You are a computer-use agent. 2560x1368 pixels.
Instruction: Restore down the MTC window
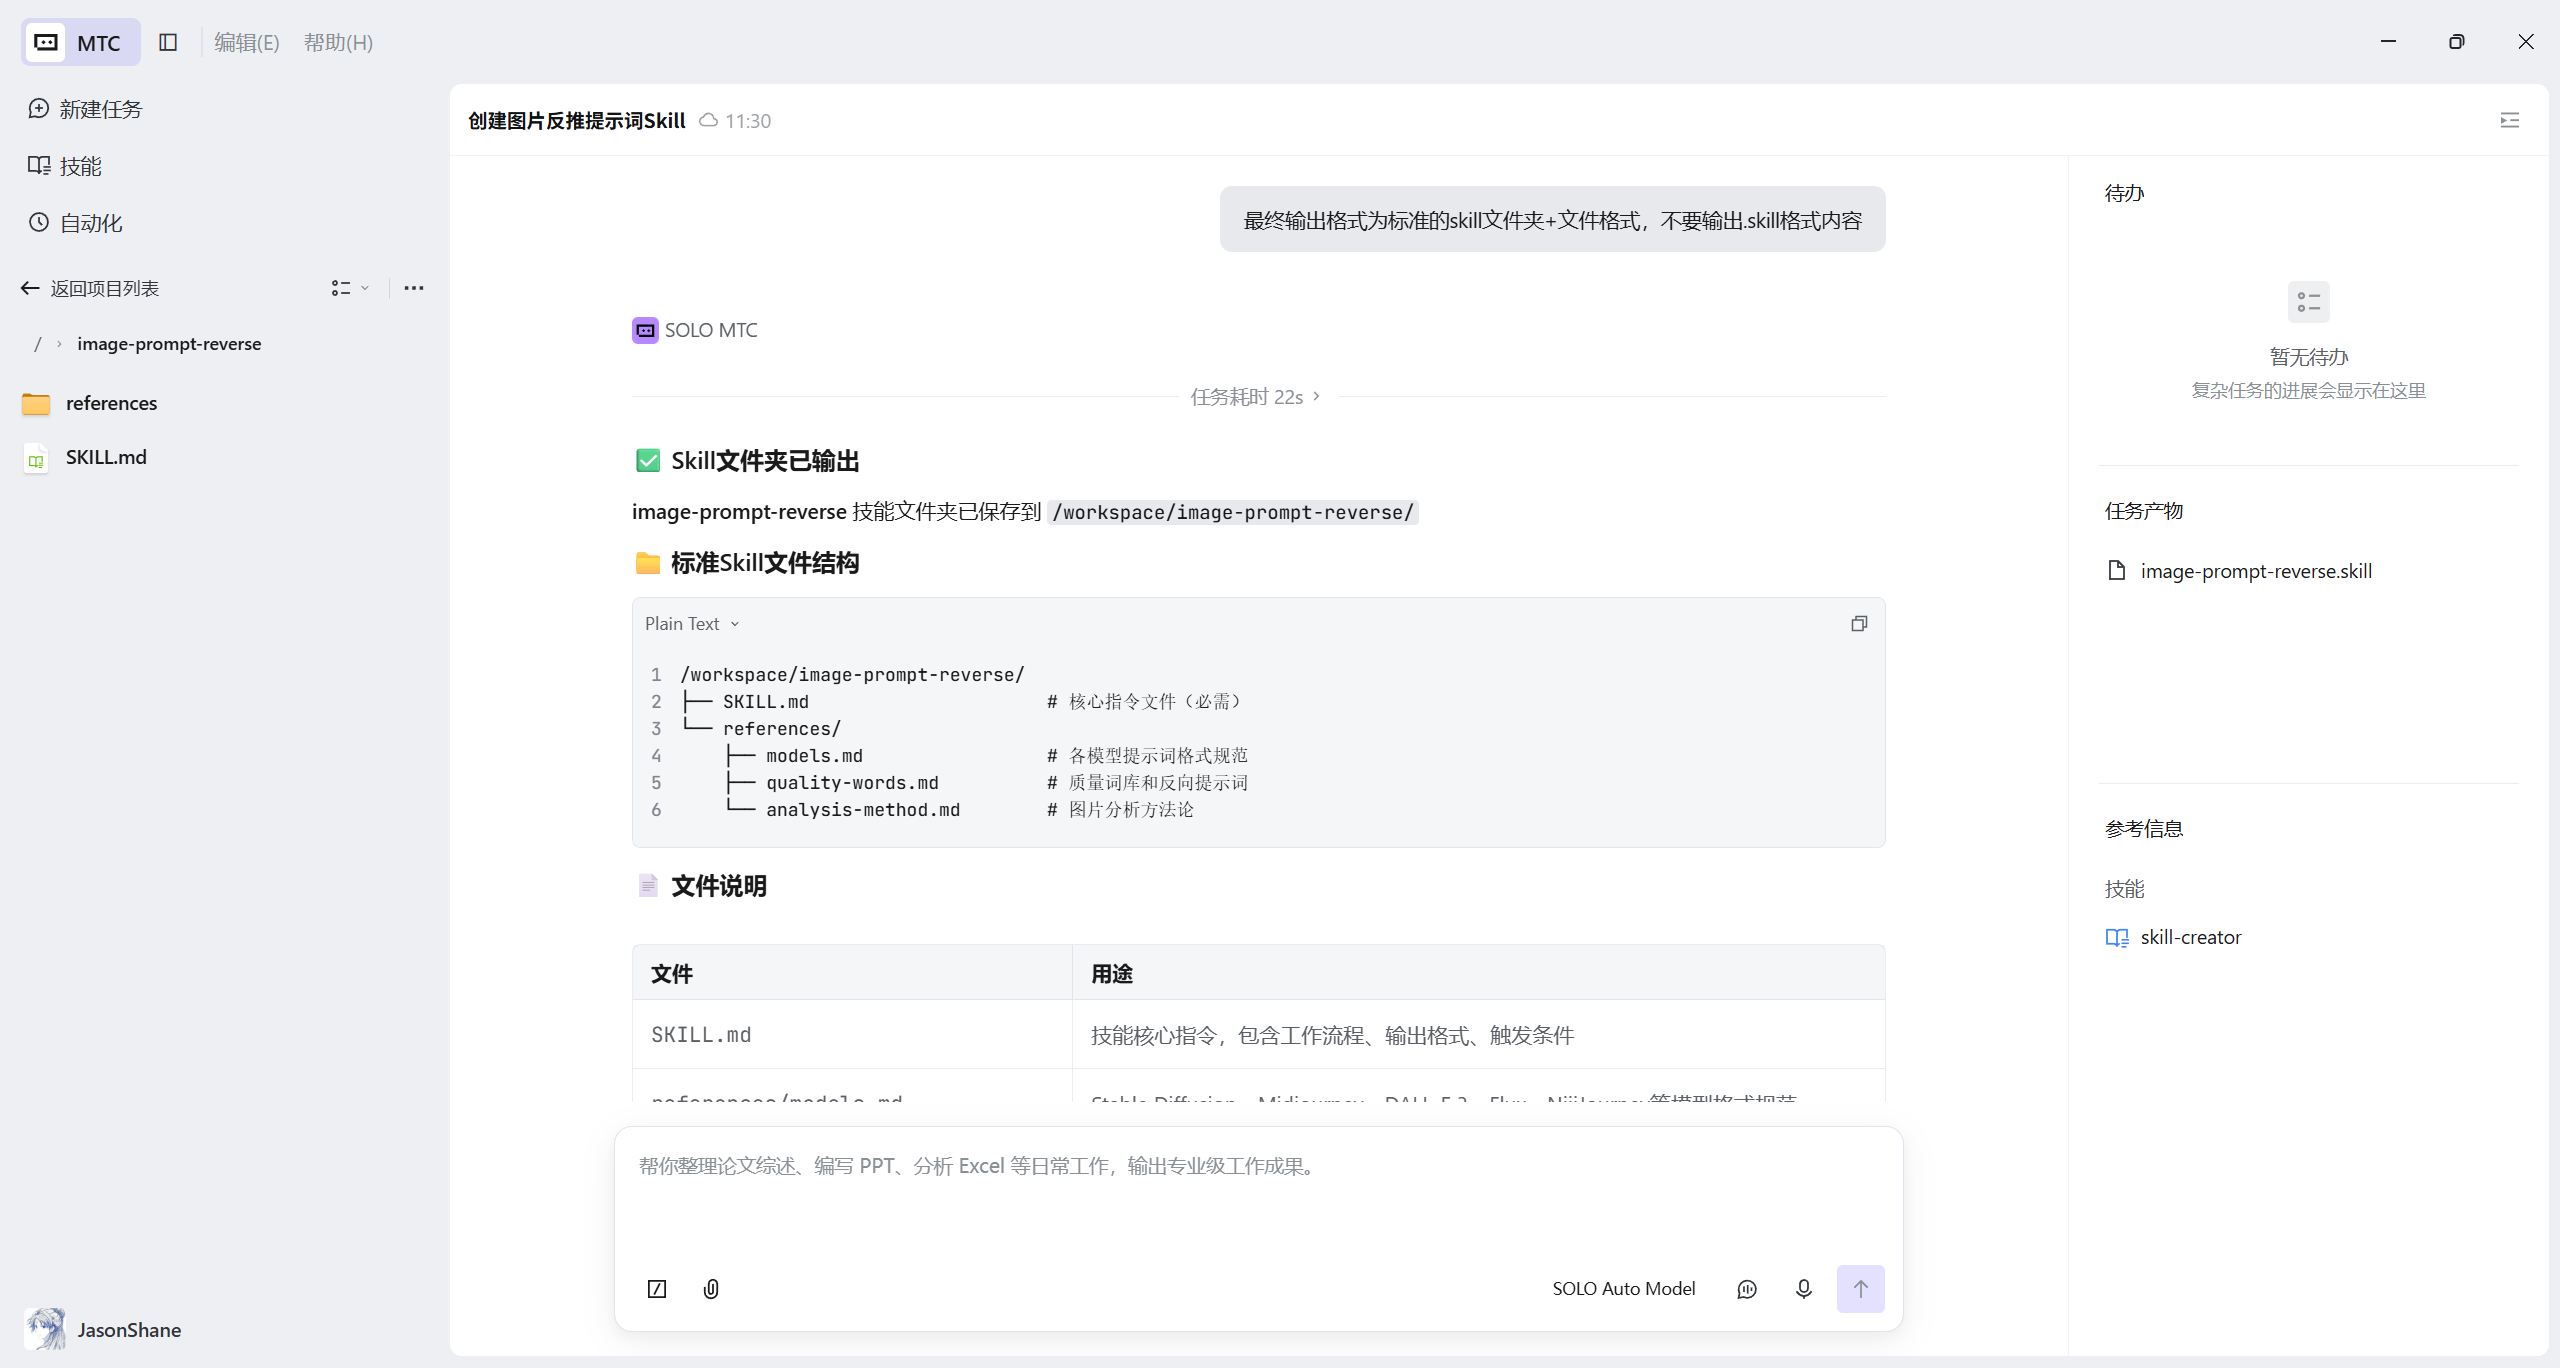point(2457,42)
